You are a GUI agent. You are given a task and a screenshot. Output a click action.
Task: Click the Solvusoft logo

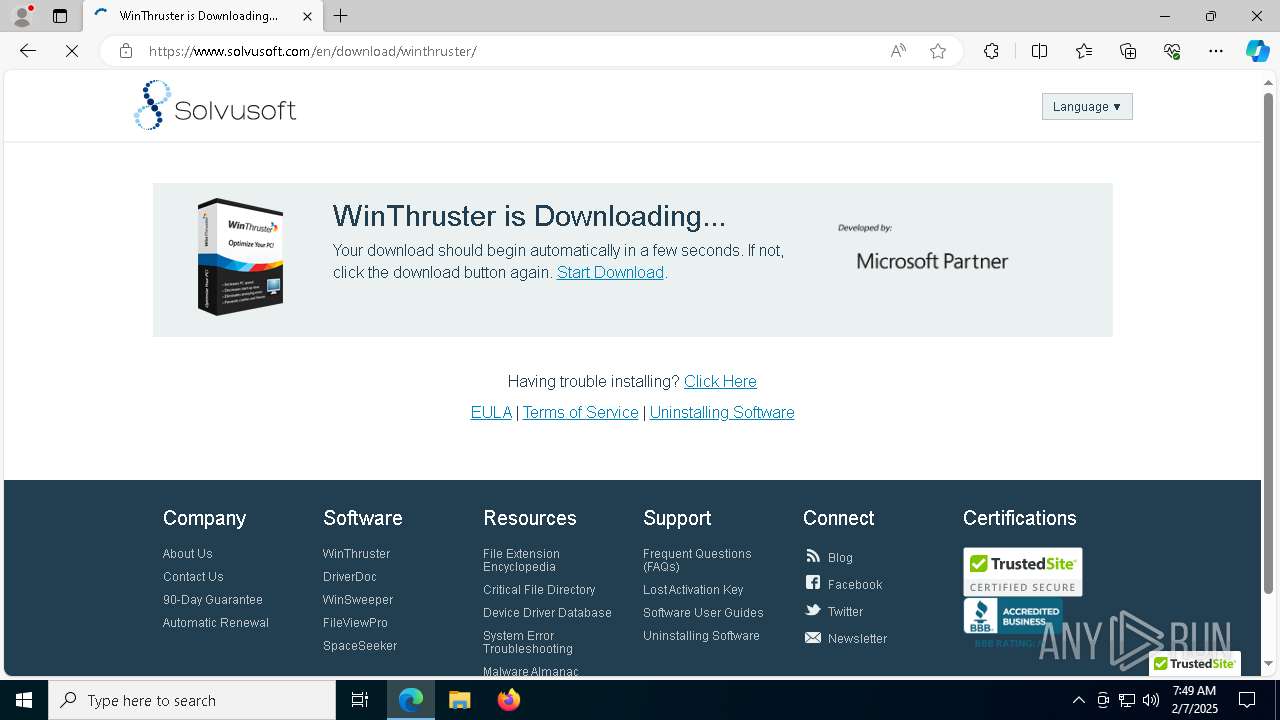215,106
